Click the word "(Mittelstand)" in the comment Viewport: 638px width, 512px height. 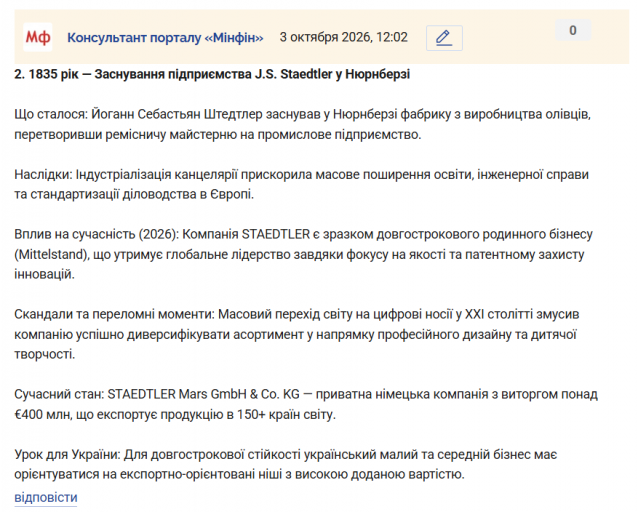pos(52,254)
